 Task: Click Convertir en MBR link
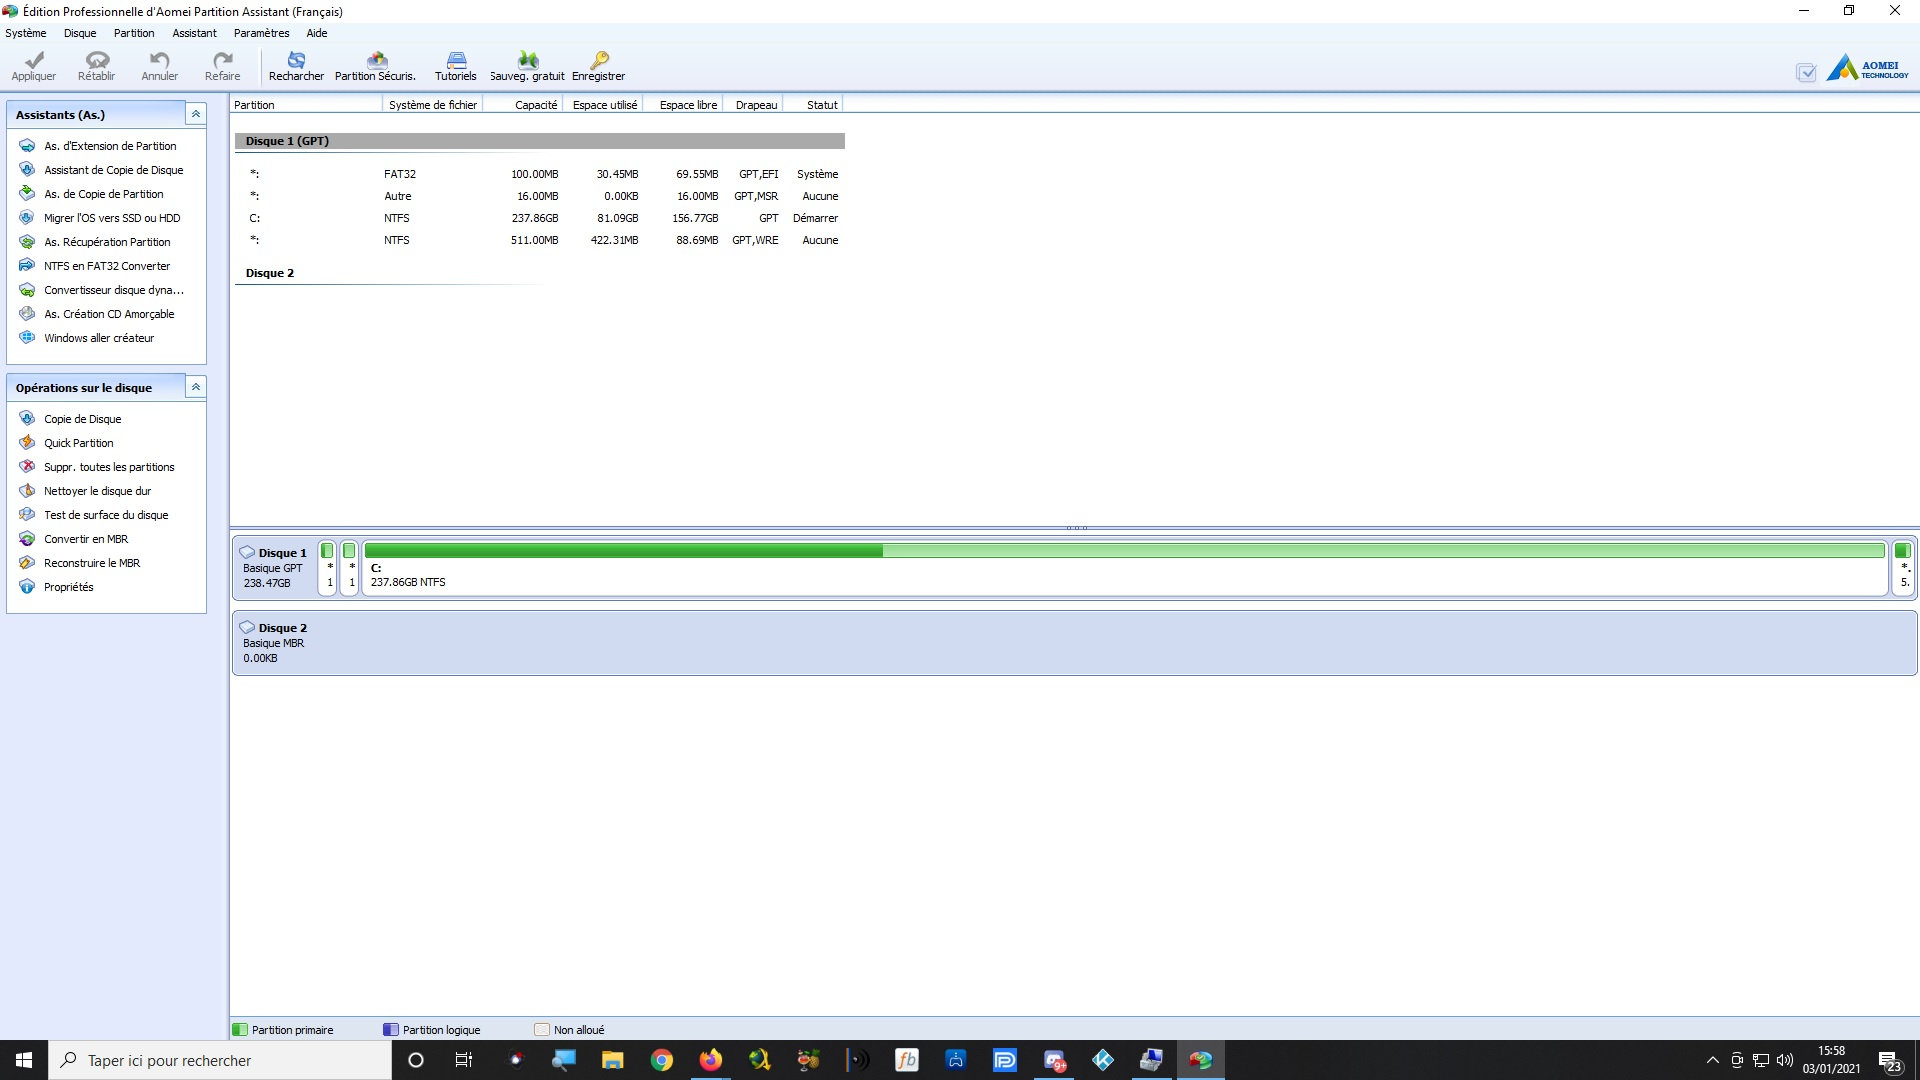(86, 539)
